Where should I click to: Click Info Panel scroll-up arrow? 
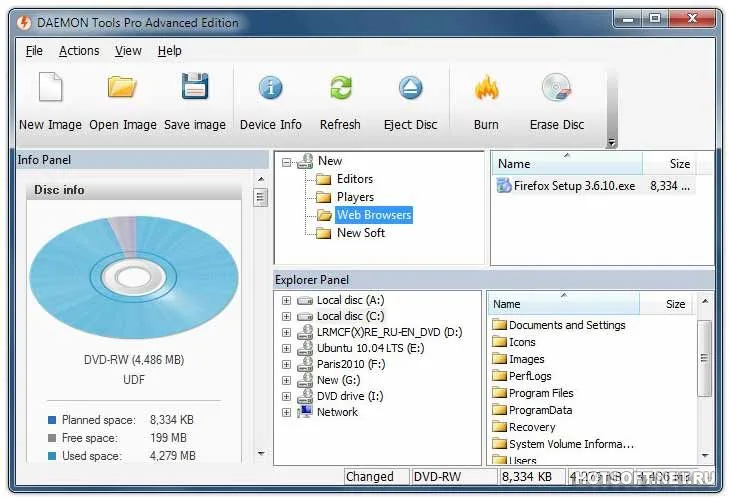tap(261, 179)
